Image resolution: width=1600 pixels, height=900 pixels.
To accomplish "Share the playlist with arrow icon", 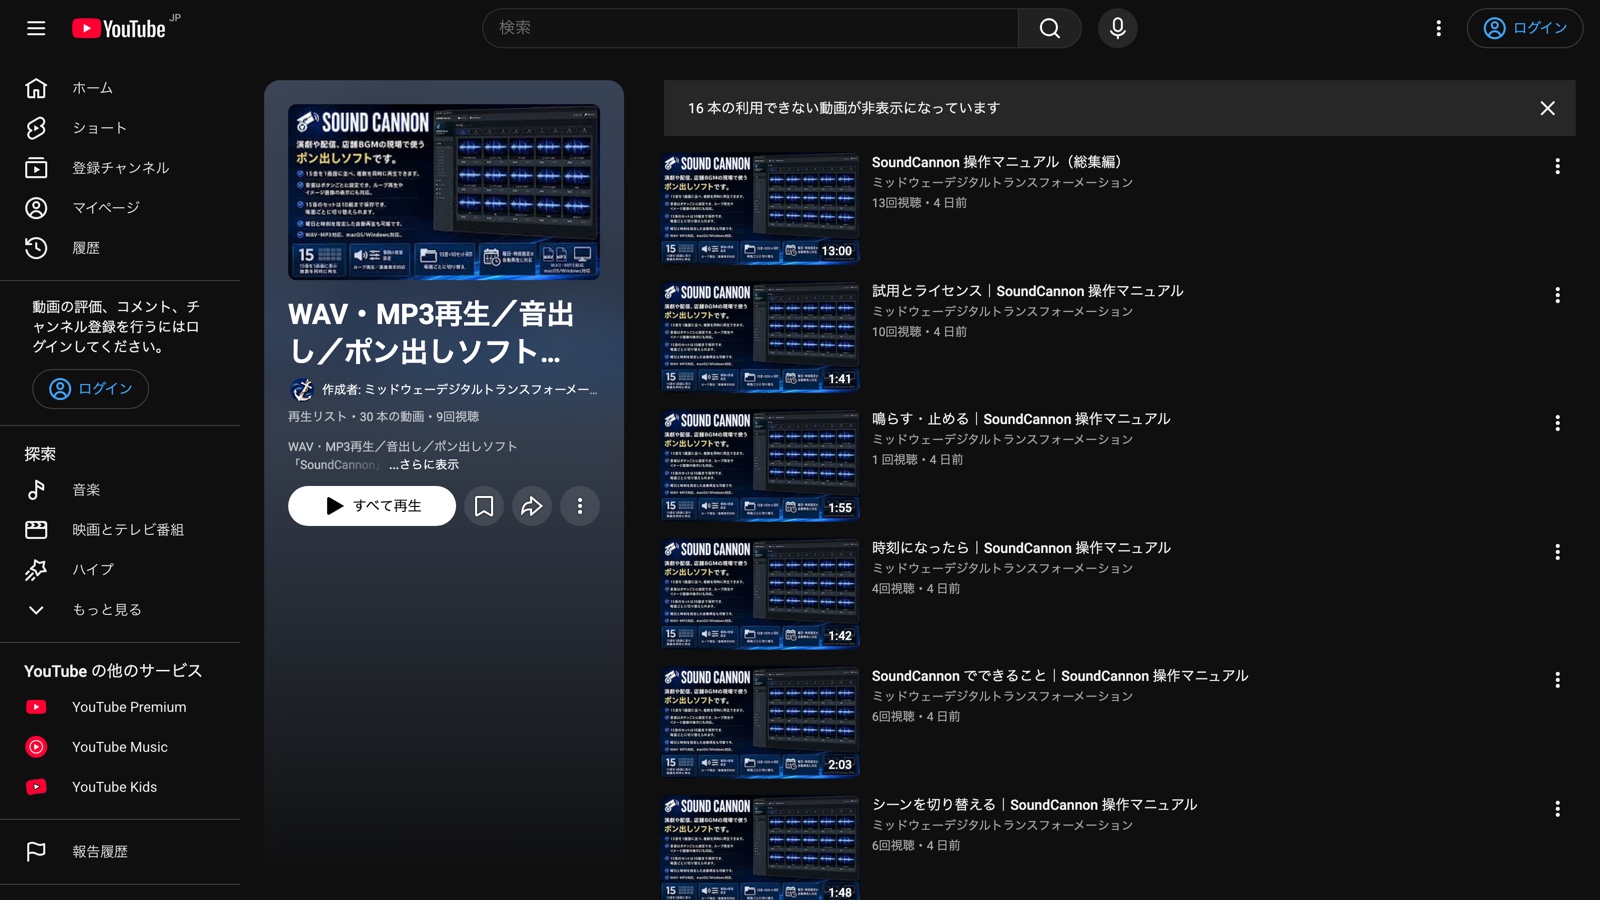I will 532,506.
